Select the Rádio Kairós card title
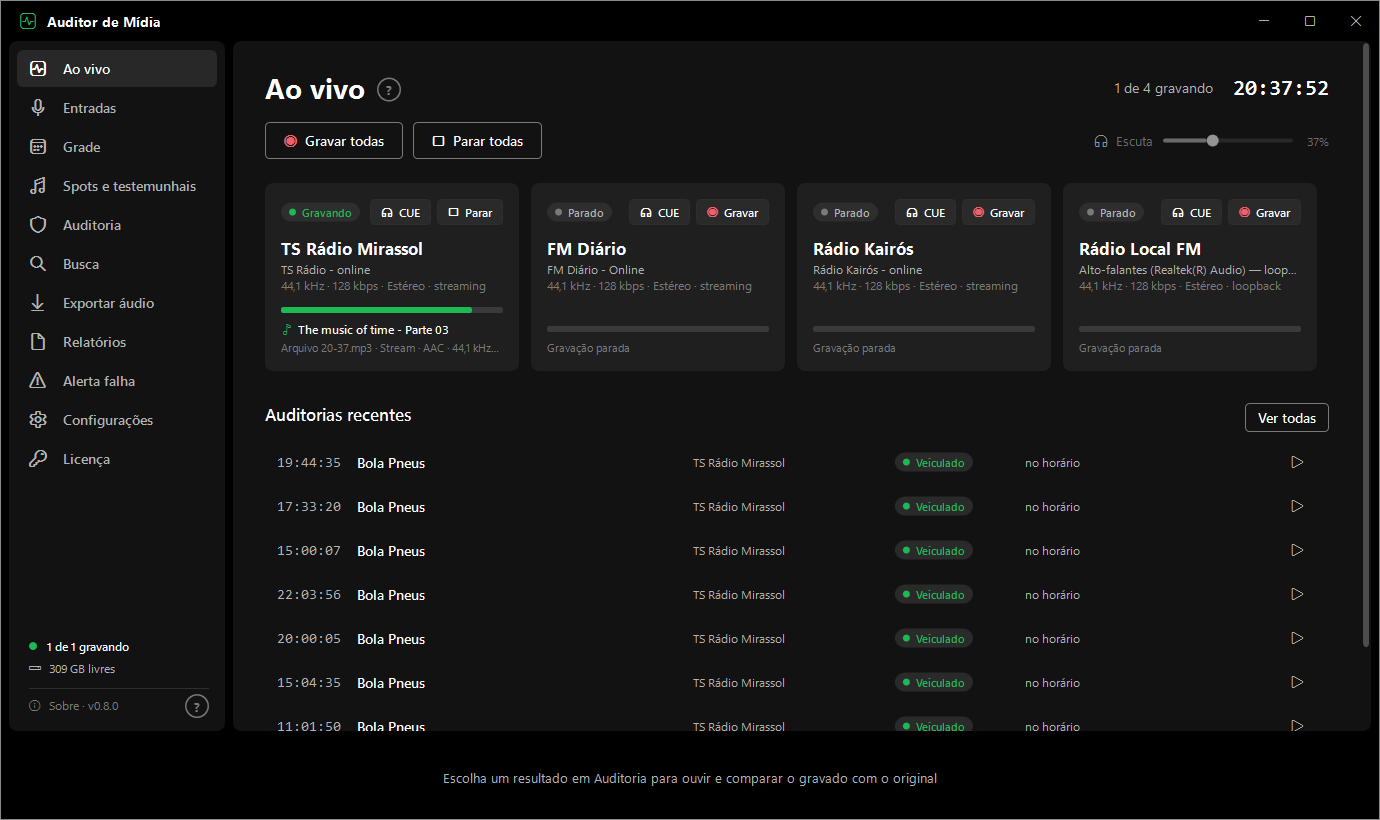This screenshot has height=820, width=1380. point(864,249)
